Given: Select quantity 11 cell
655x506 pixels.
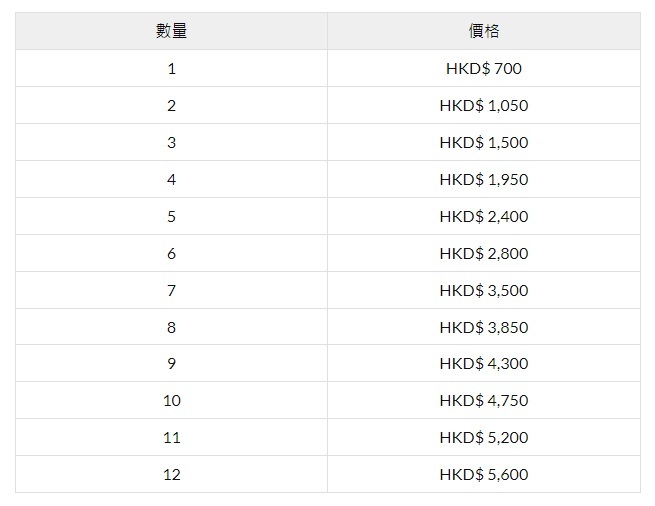Looking at the screenshot, I should pyautogui.click(x=171, y=438).
